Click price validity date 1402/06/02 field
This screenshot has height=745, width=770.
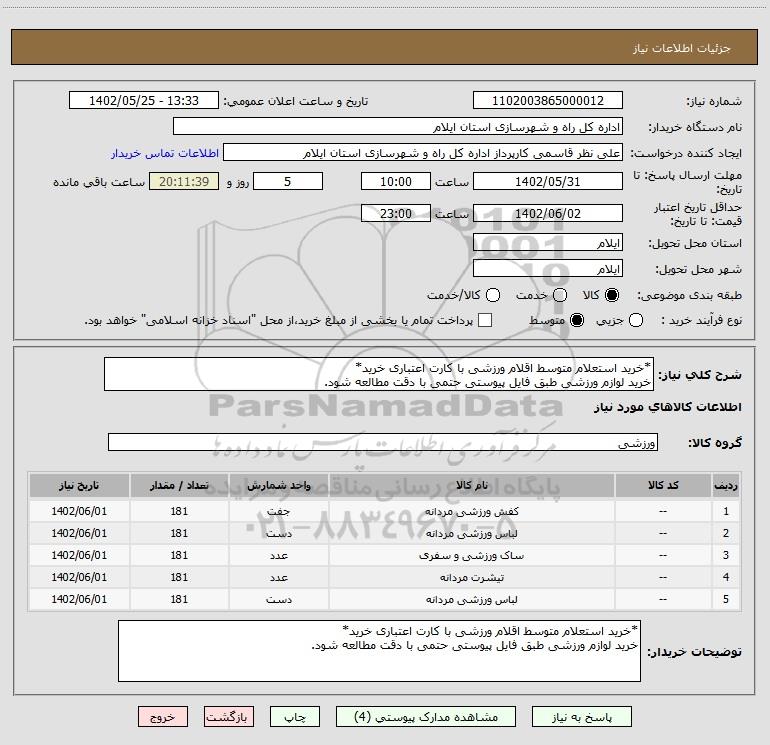pyautogui.click(x=548, y=213)
